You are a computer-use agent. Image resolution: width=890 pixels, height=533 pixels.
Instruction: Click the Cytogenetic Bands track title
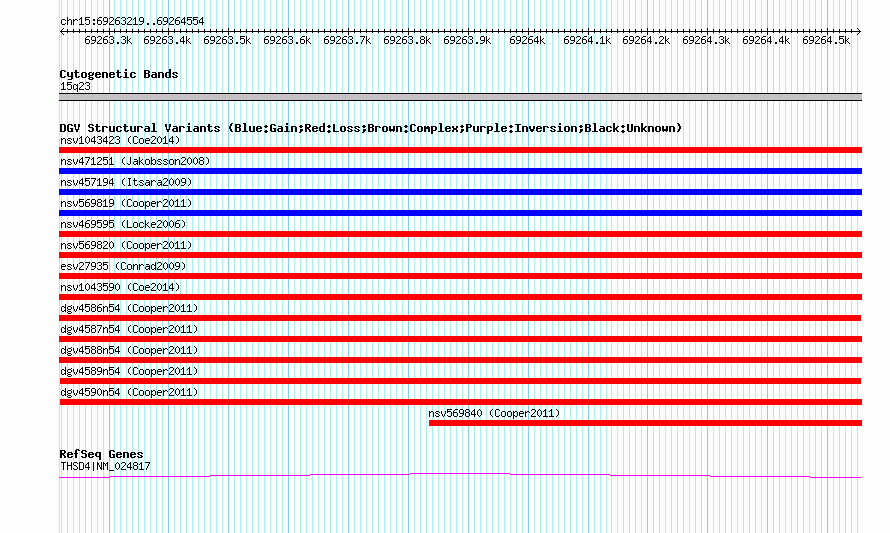point(119,74)
